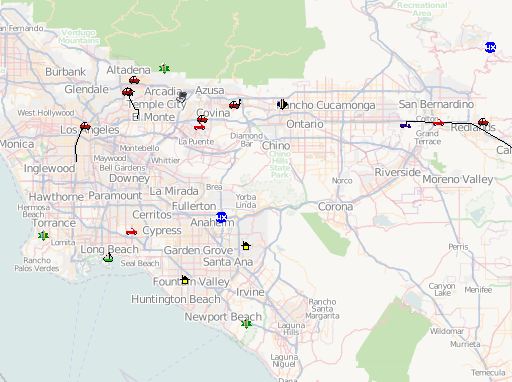Click the yellow house icon on Fountain Valley
The width and height of the screenshot is (512, 382).
tap(184, 280)
